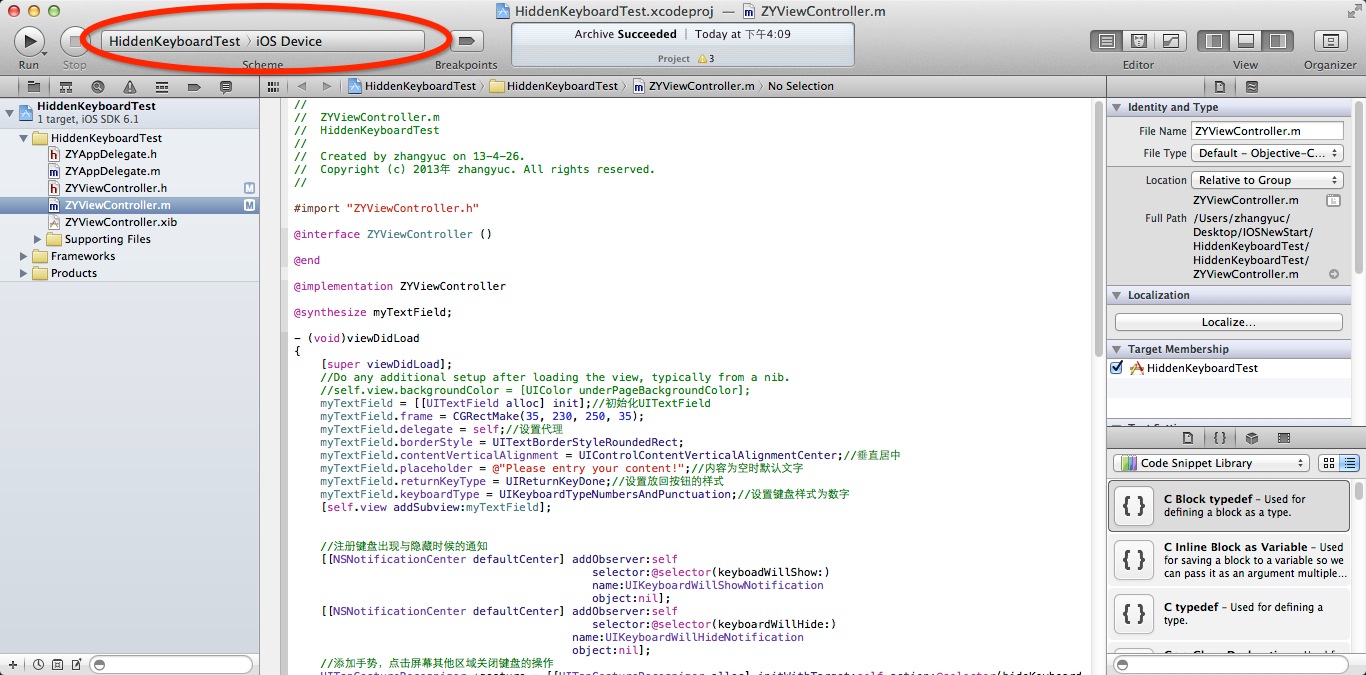The width and height of the screenshot is (1366, 675).
Task: Click ZYViewController.m in jump bar
Action: (x=693, y=86)
